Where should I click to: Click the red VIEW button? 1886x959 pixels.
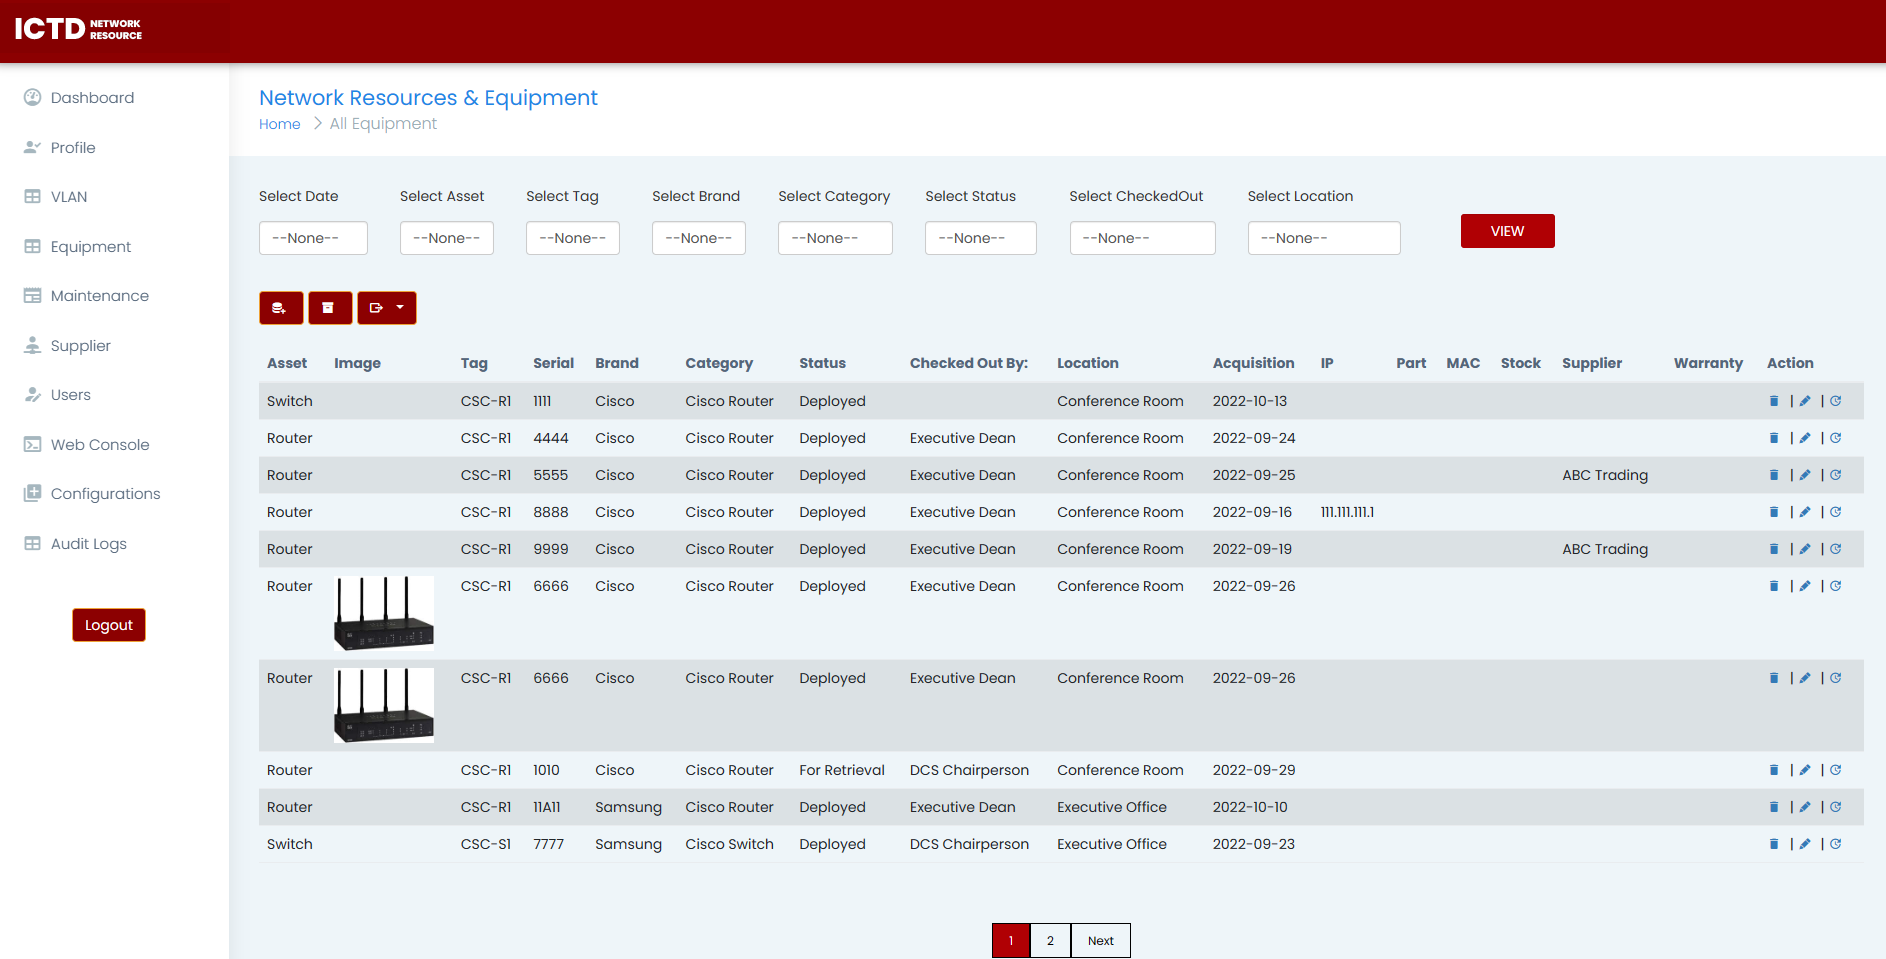click(1507, 231)
